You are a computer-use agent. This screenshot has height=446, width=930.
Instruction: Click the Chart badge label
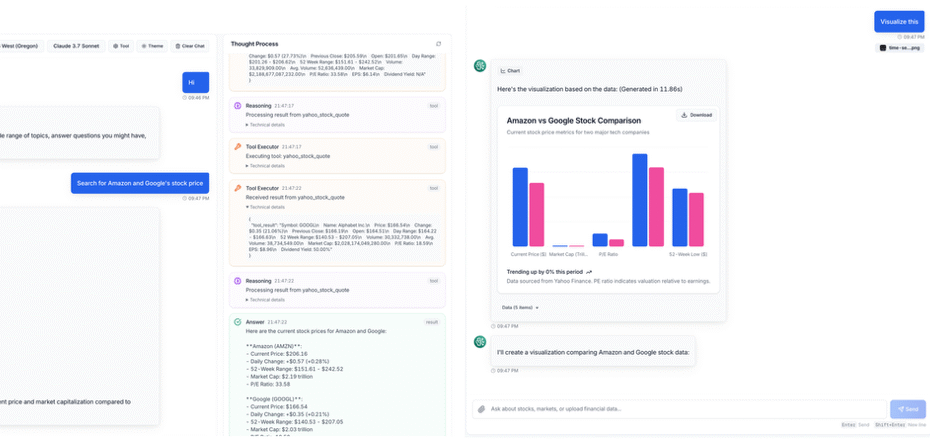pyautogui.click(x=510, y=71)
